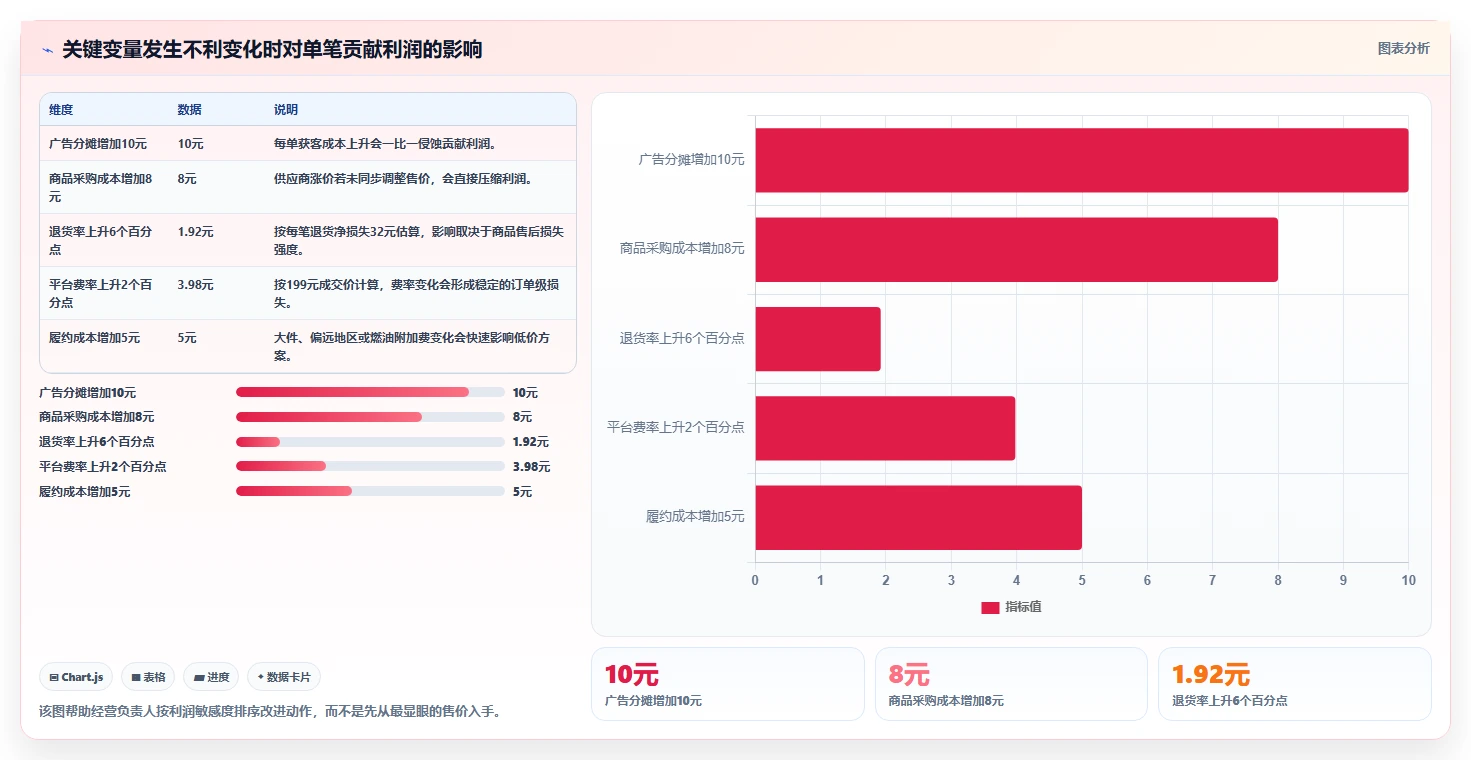Click the 平台费率上升2个百分点 chart bar
Image resolution: width=1471 pixels, height=760 pixels.
pyautogui.click(x=885, y=428)
